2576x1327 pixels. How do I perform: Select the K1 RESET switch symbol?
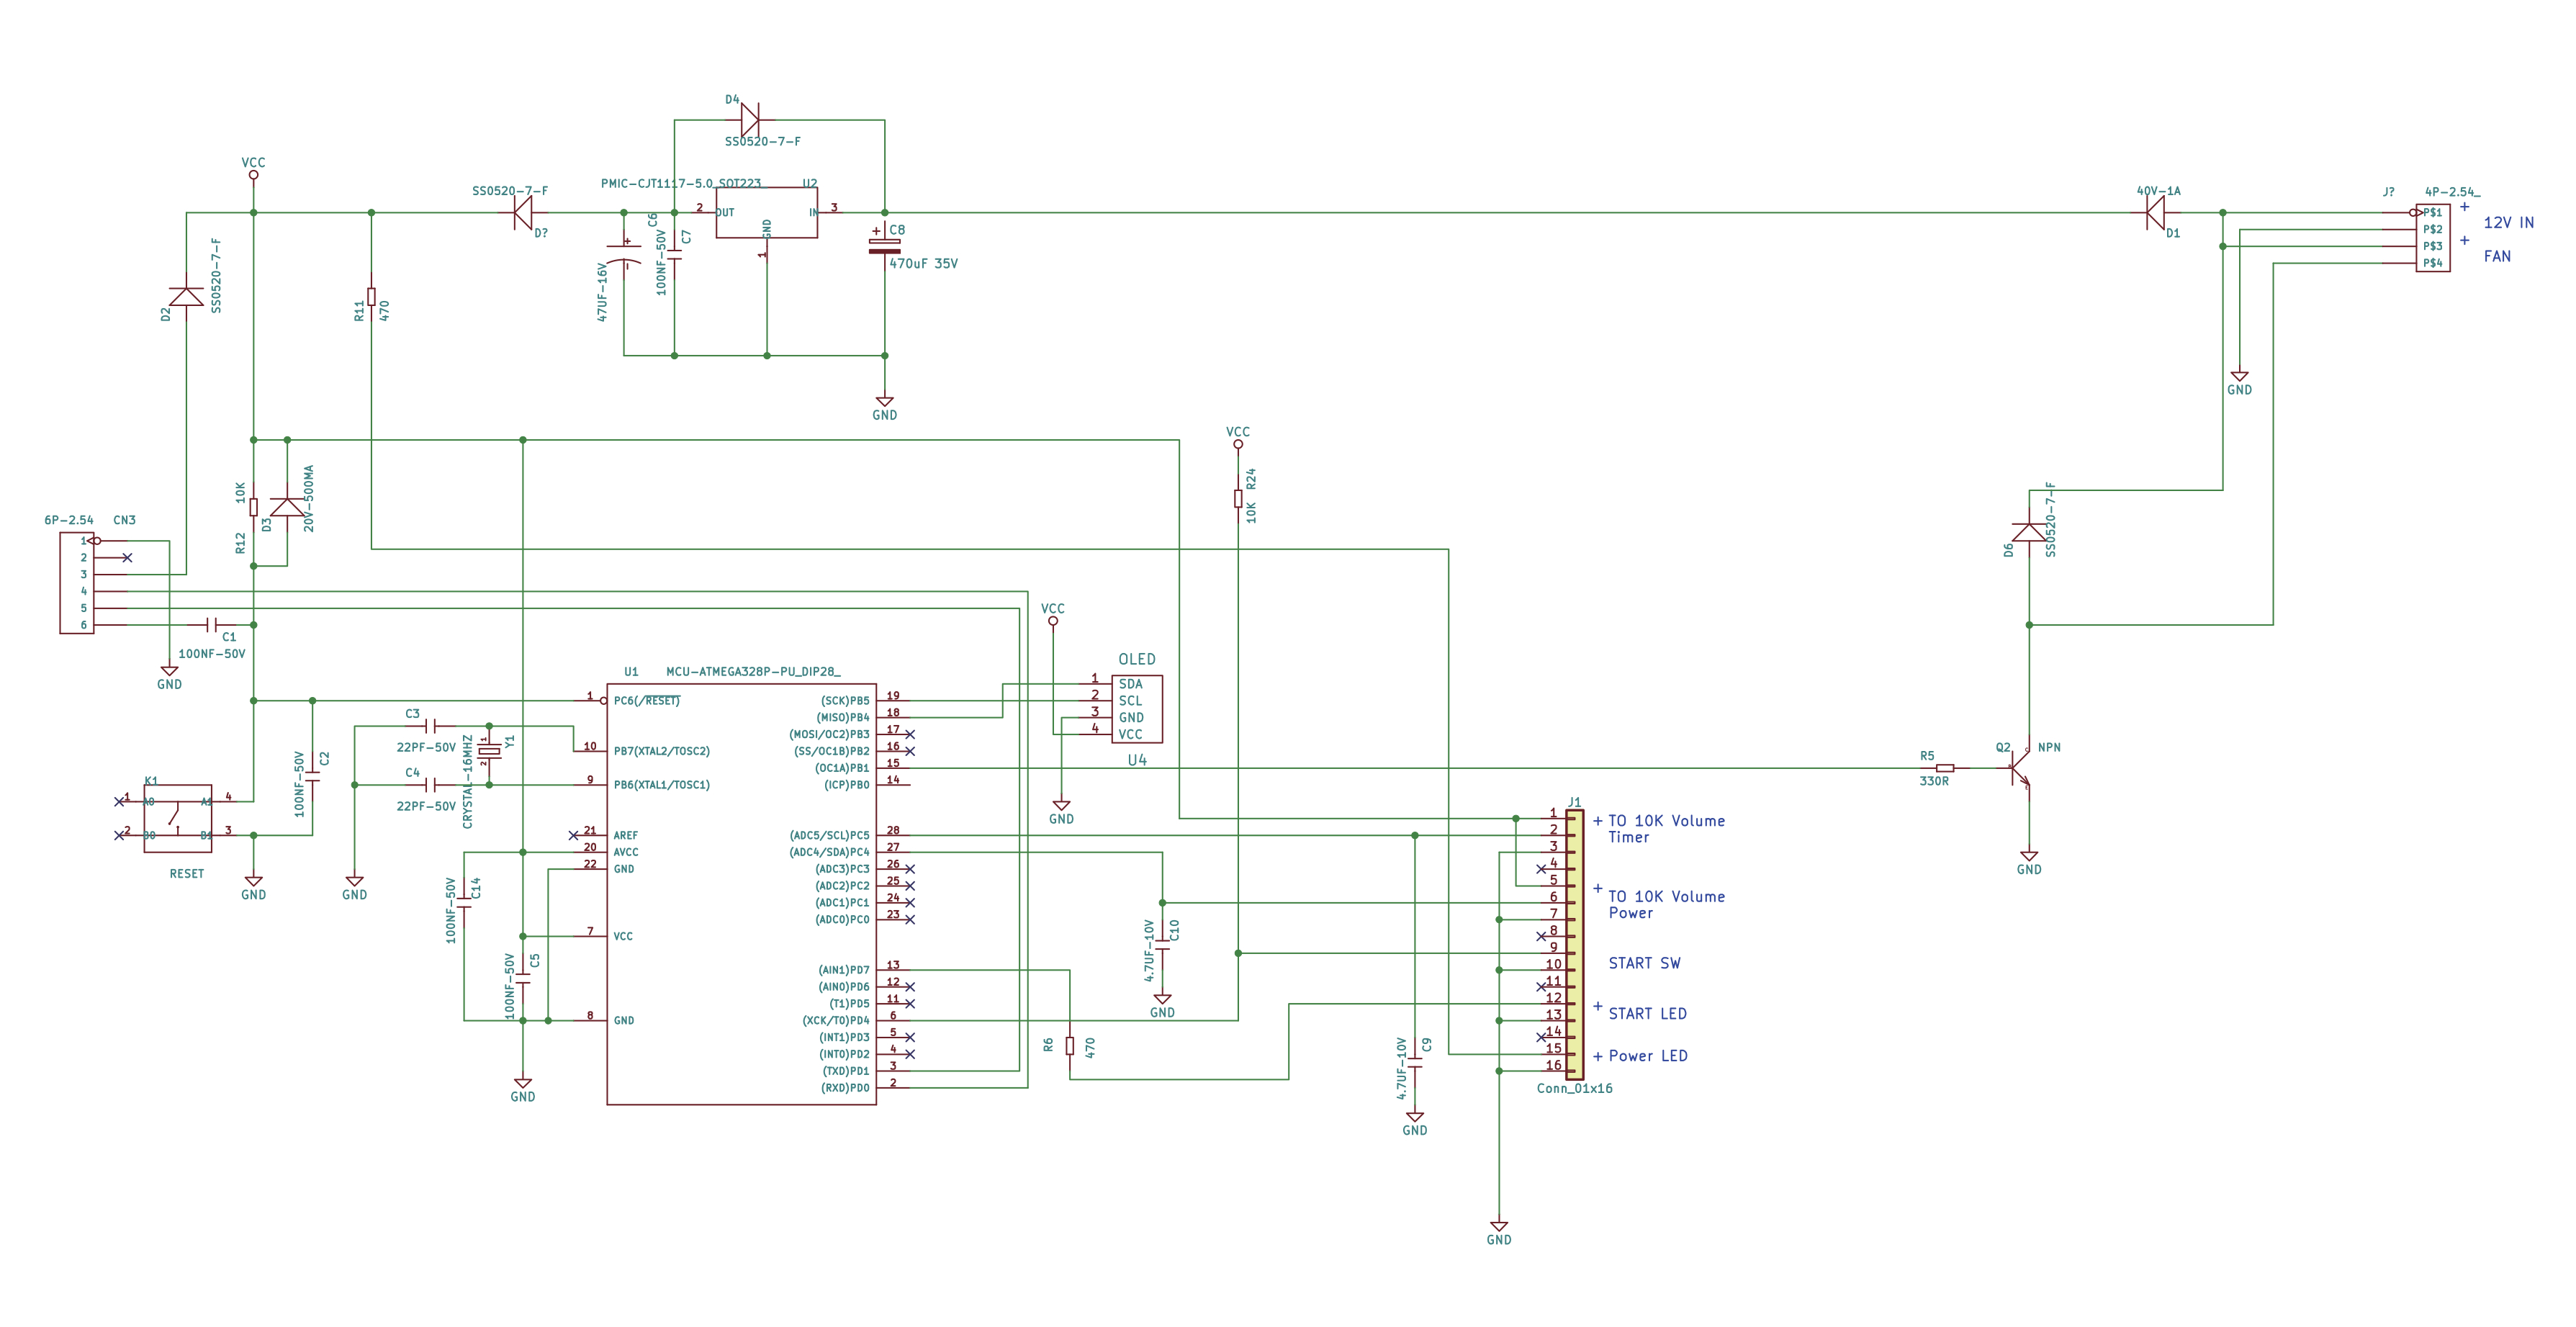(178, 818)
